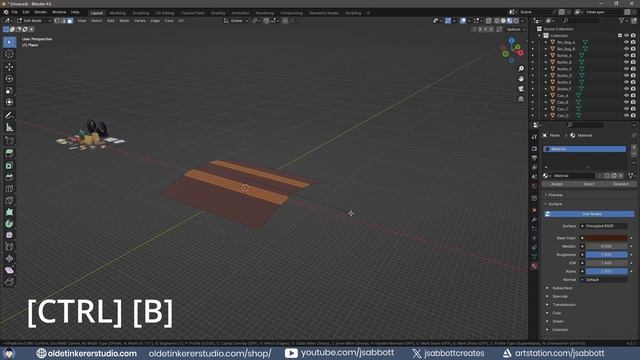Click the Alpha slider
Viewport: 640px width, 360px height.
607,271
